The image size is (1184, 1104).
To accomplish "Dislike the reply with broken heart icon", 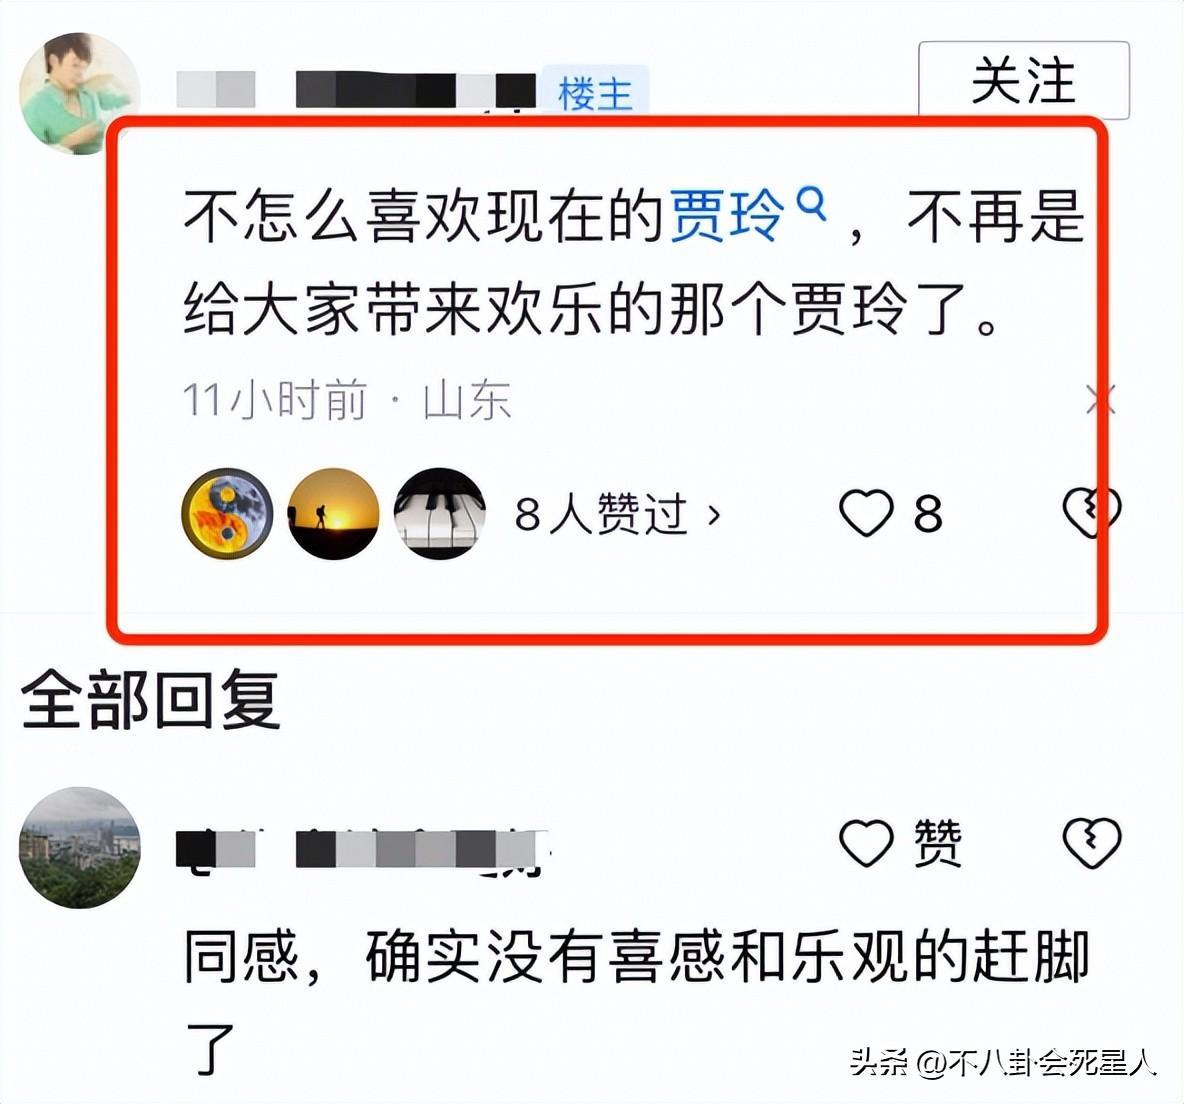I will pos(1091,843).
